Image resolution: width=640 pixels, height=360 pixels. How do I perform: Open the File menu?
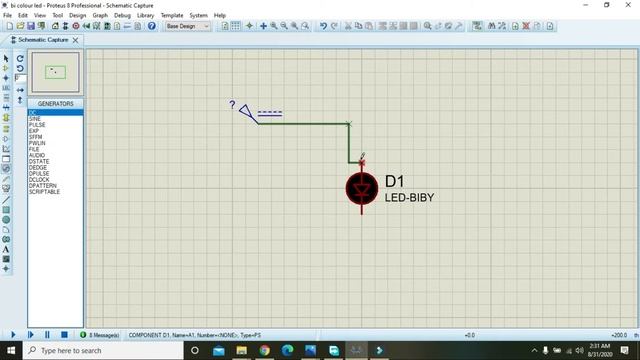click(x=7, y=15)
